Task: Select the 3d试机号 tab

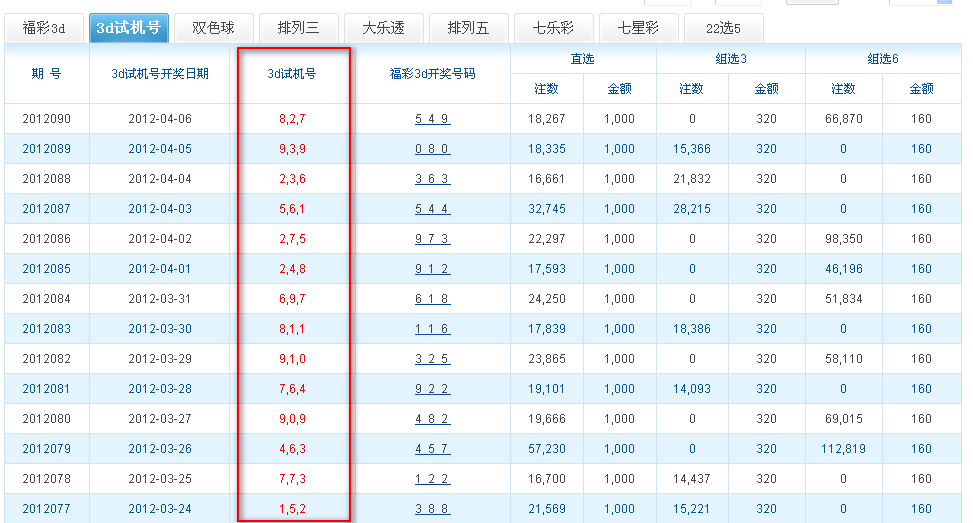Action: pyautogui.click(x=129, y=28)
